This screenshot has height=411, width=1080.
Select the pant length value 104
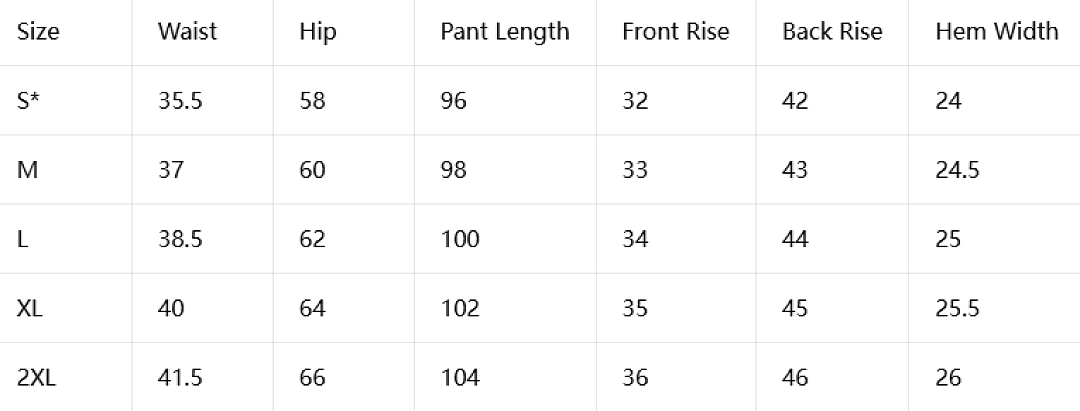[460, 377]
